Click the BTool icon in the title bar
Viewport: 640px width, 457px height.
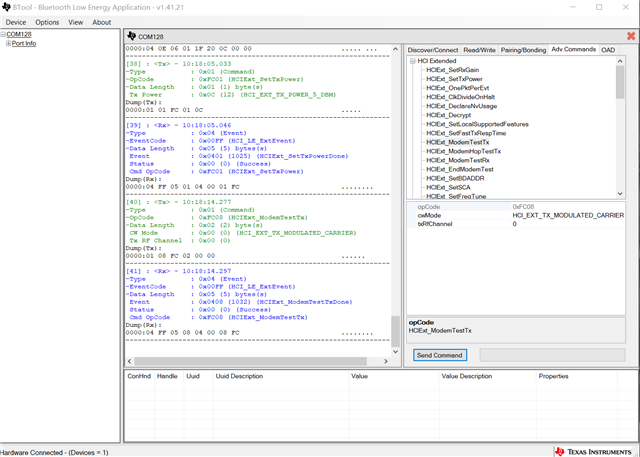(x=8, y=6)
